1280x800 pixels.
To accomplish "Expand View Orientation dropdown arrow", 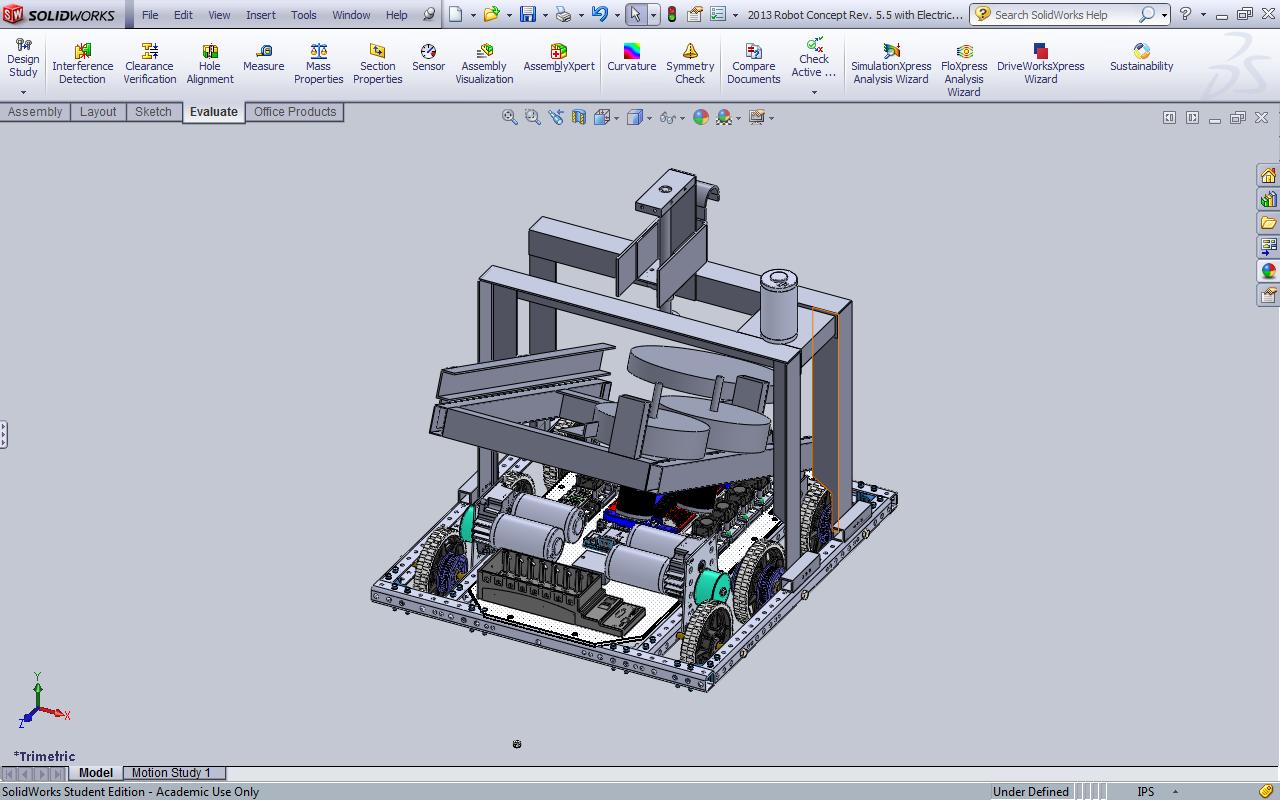I will tap(616, 118).
